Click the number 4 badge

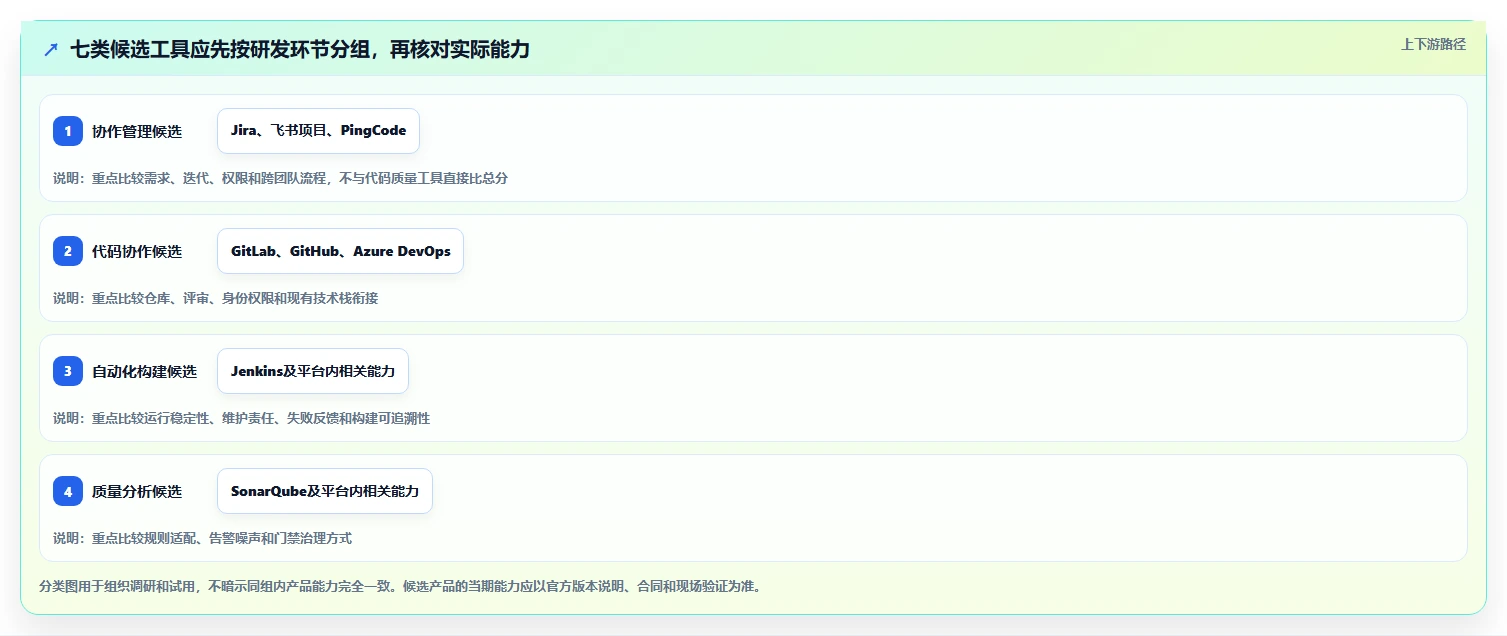pos(68,491)
